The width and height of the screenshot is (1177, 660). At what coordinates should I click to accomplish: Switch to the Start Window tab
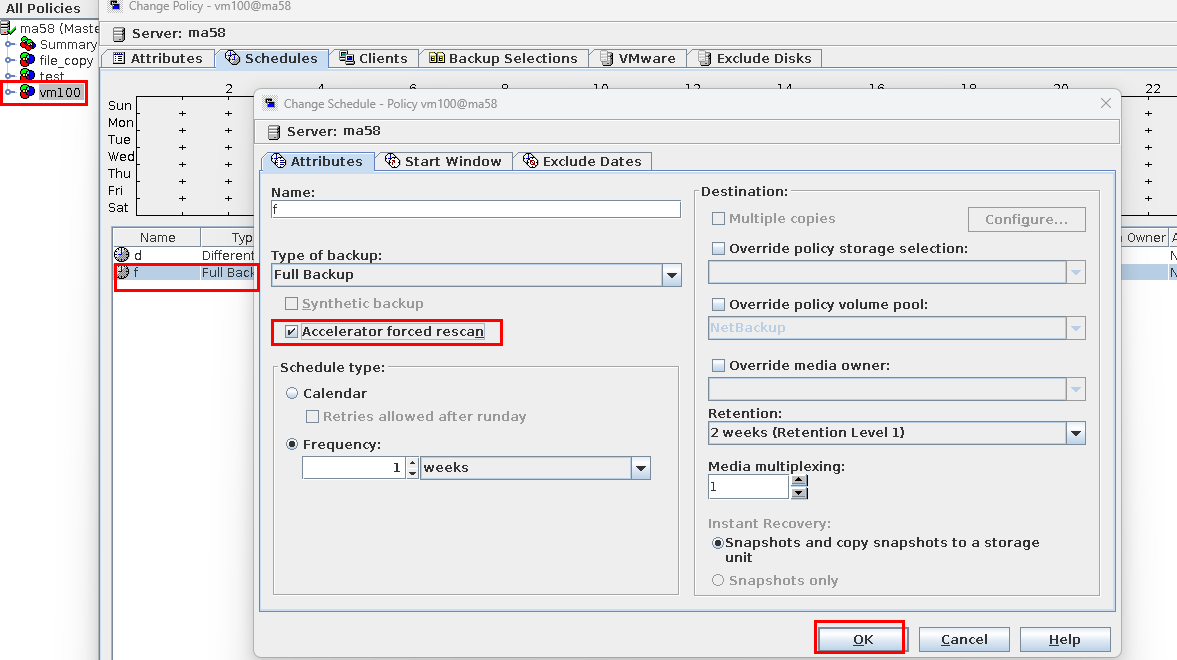tap(444, 161)
